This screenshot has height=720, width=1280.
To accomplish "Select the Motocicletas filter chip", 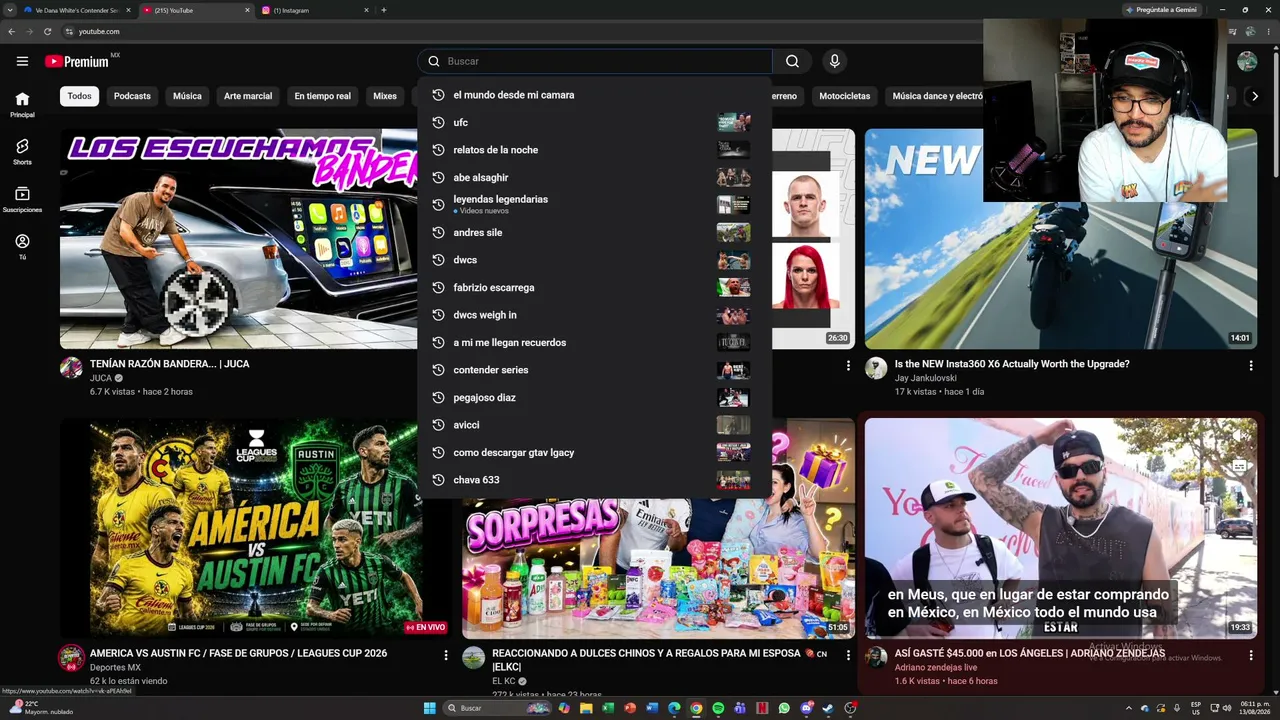I will 845,96.
